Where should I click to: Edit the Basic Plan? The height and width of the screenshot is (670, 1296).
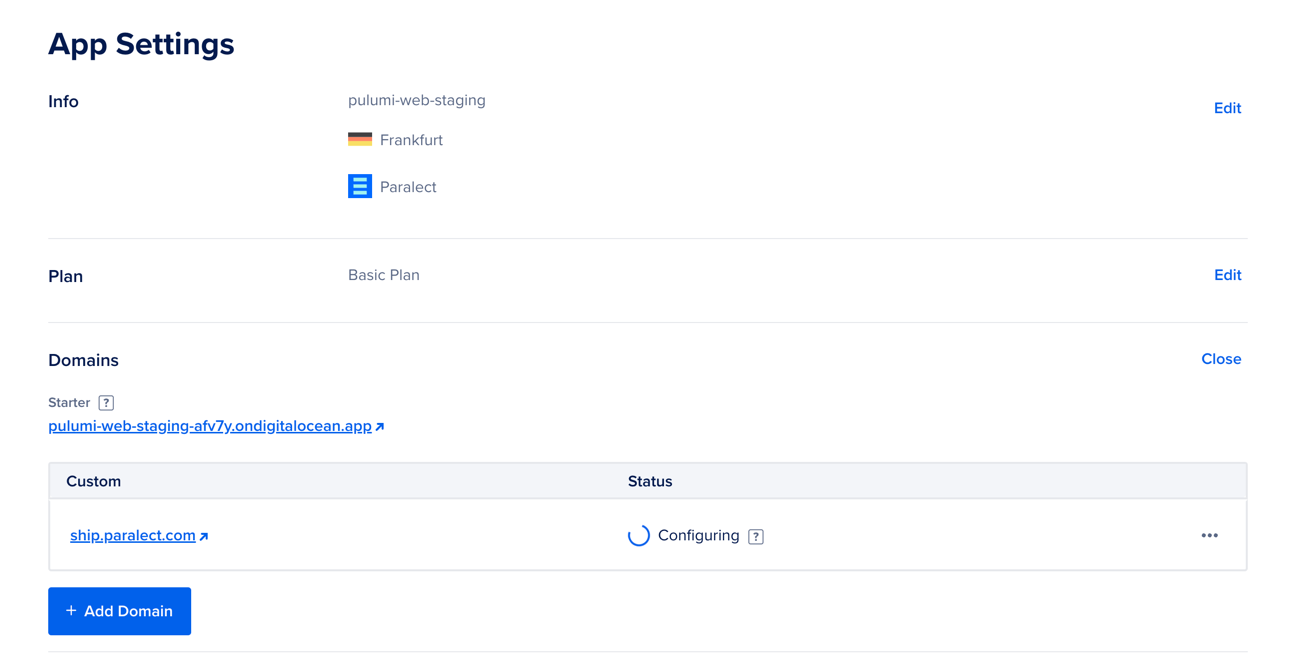pyautogui.click(x=1227, y=274)
